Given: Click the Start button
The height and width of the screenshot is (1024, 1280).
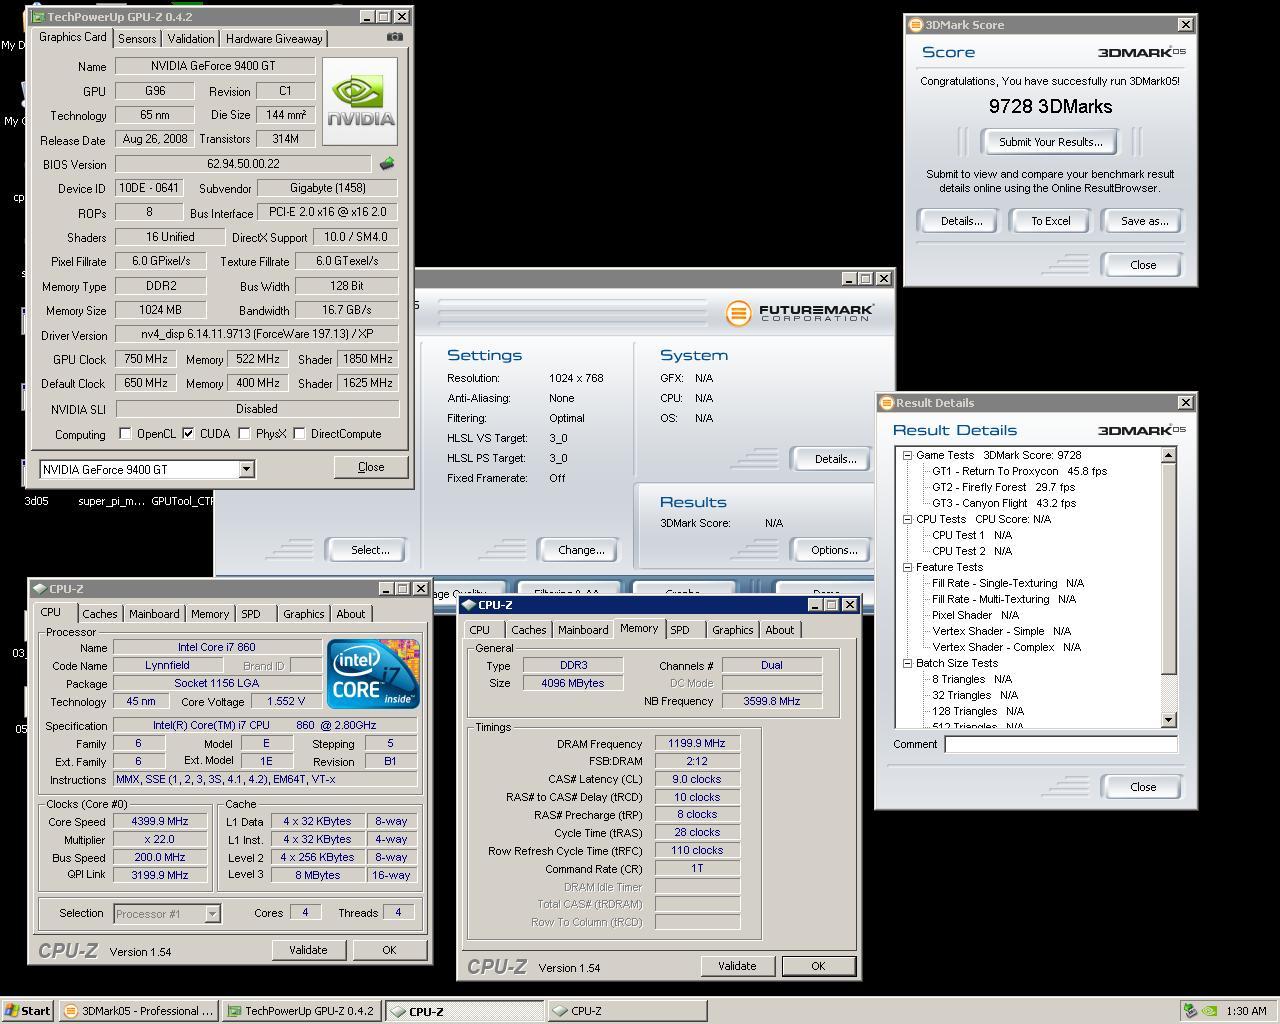Looking at the screenshot, I should pyautogui.click(x=28, y=1010).
